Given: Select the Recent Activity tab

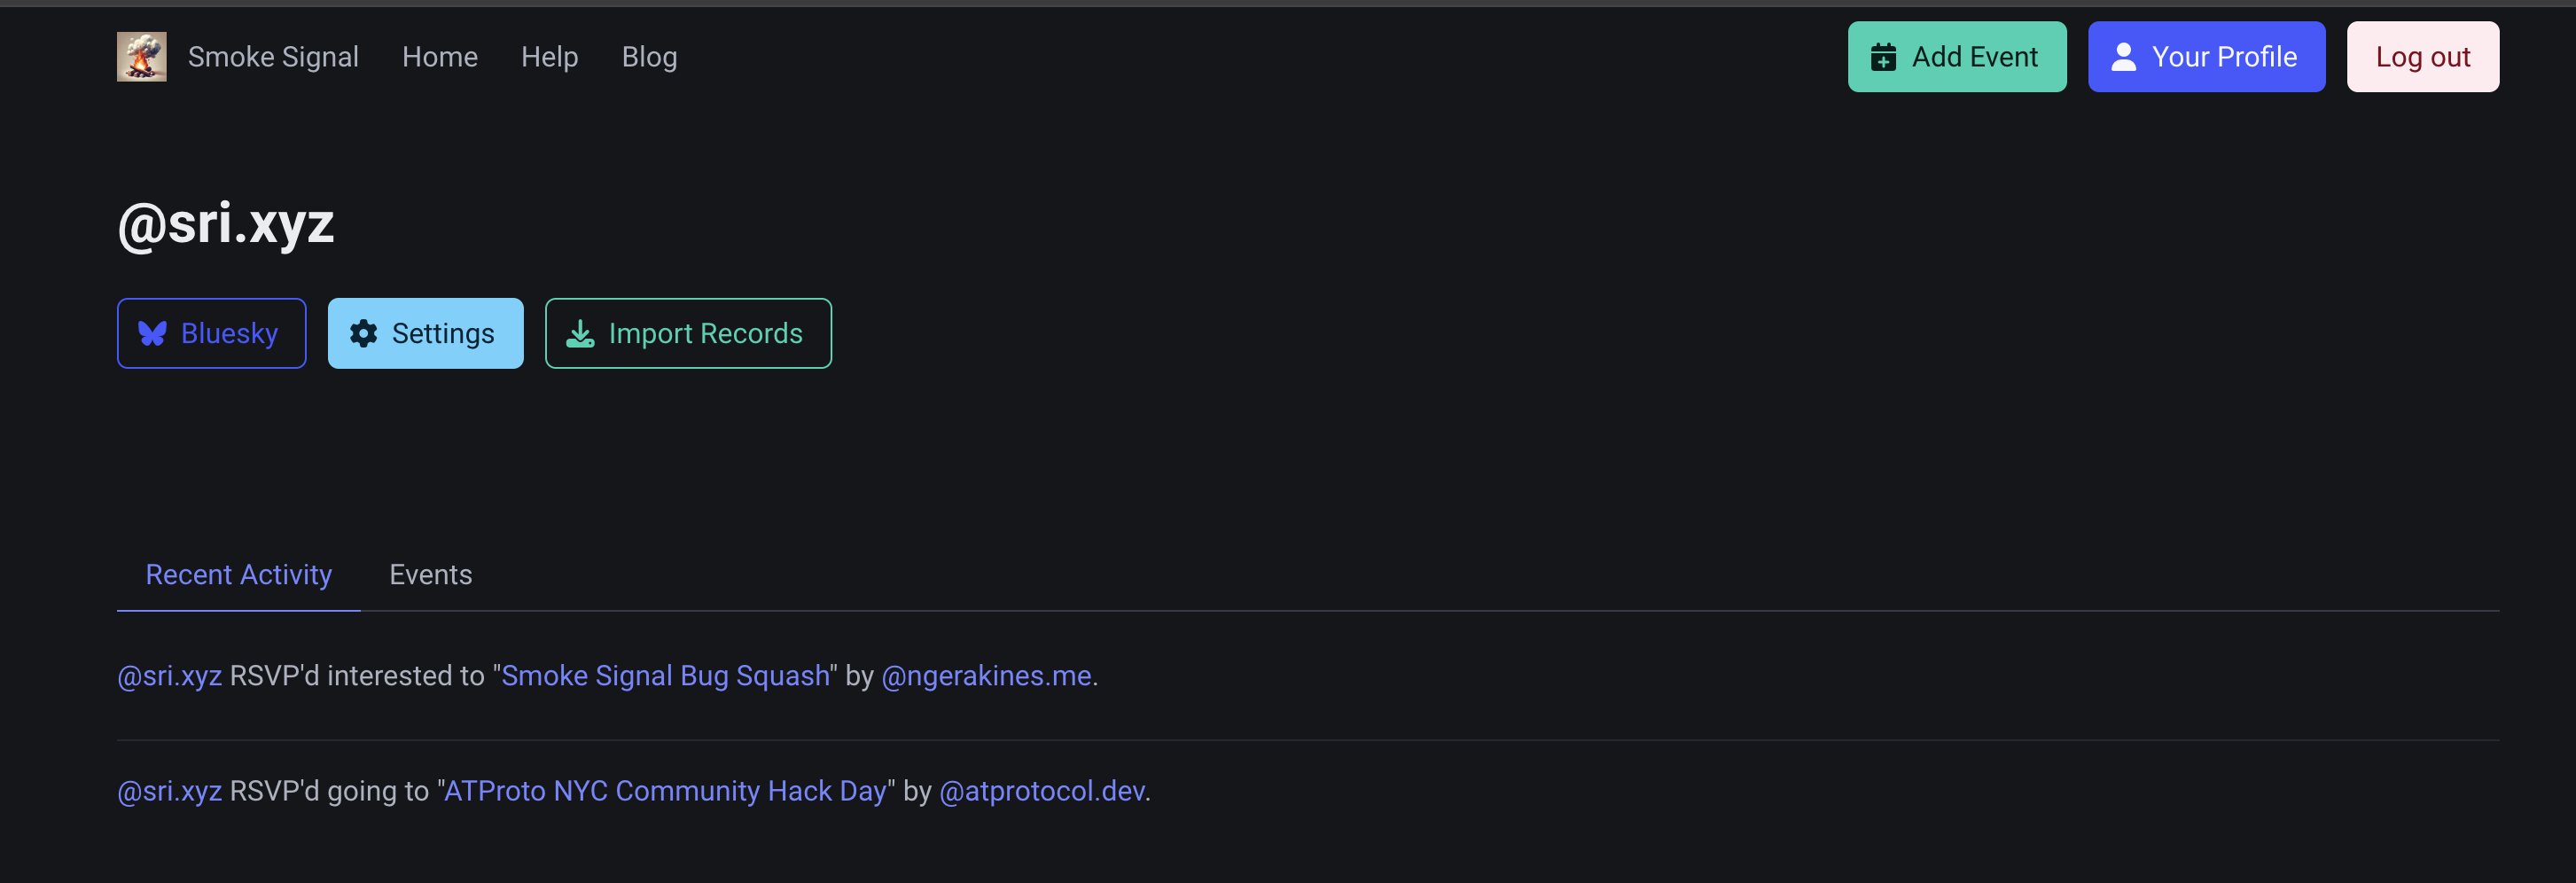Looking at the screenshot, I should coord(238,574).
